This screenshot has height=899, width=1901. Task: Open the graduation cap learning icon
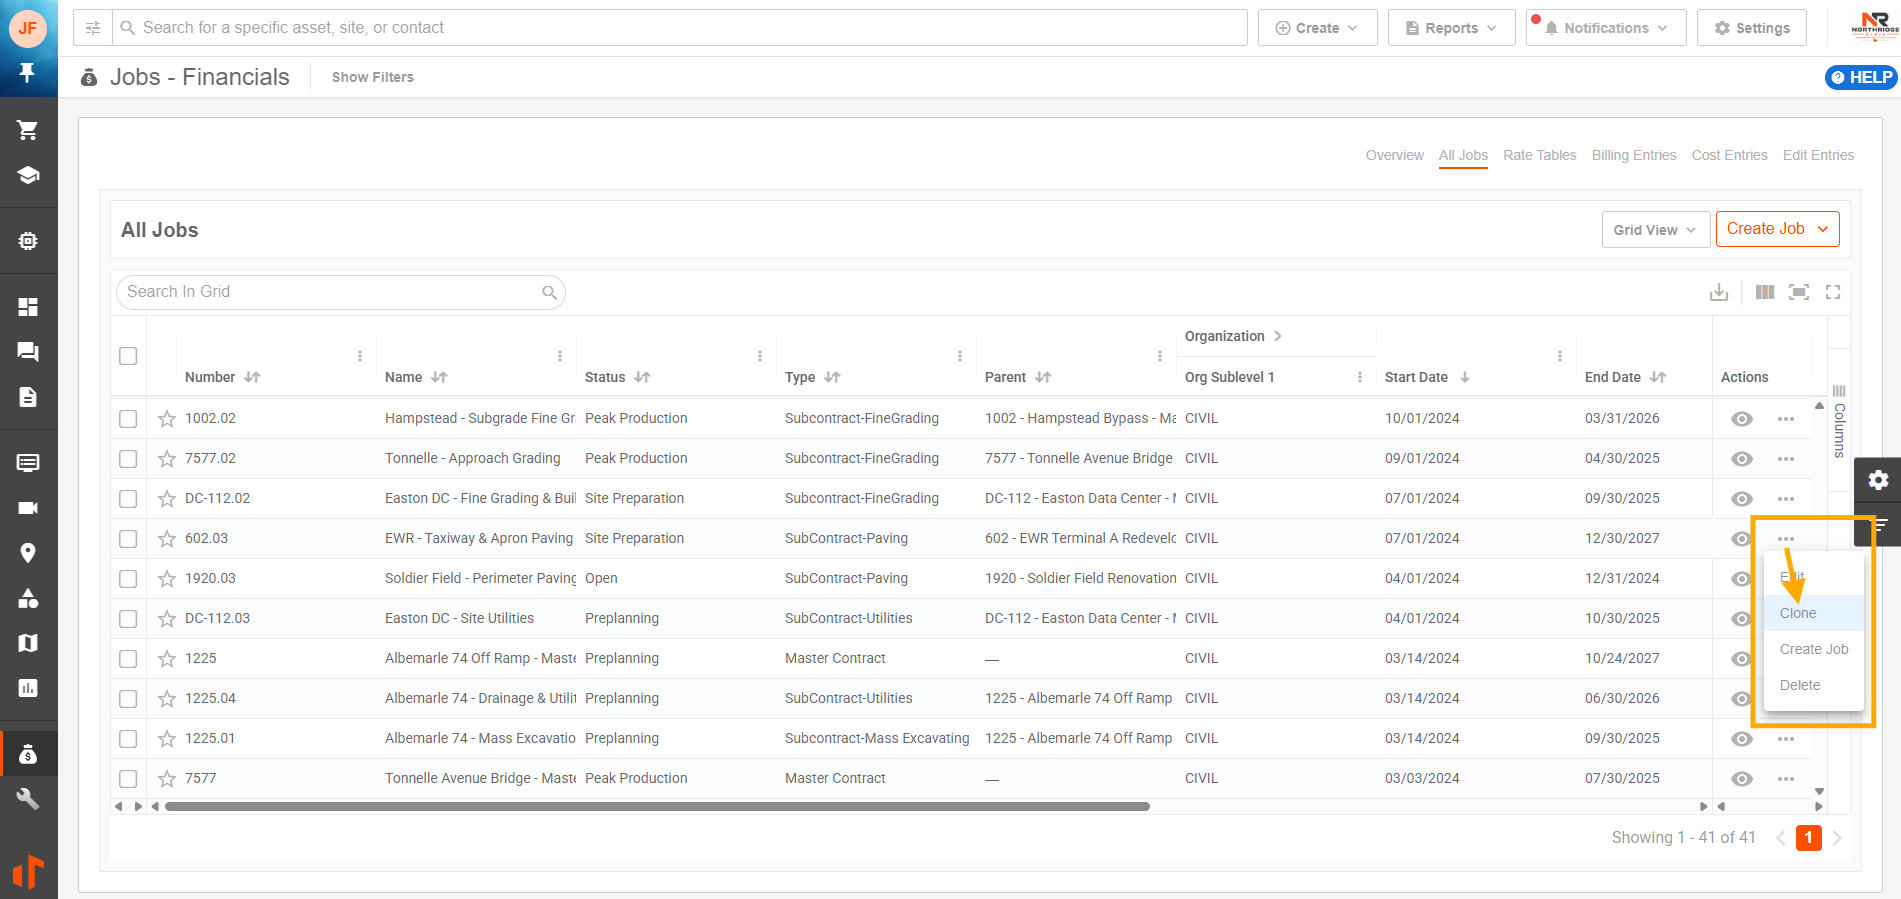click(x=28, y=175)
